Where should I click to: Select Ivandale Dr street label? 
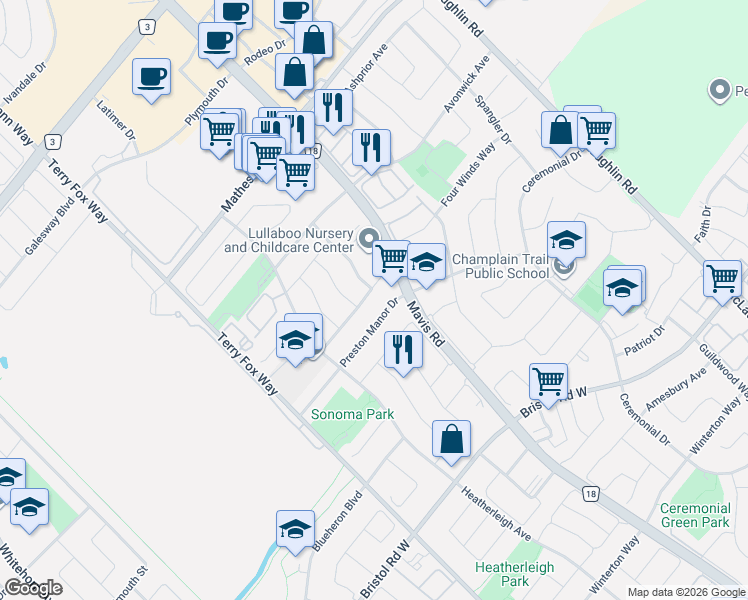pyautogui.click(x=25, y=83)
